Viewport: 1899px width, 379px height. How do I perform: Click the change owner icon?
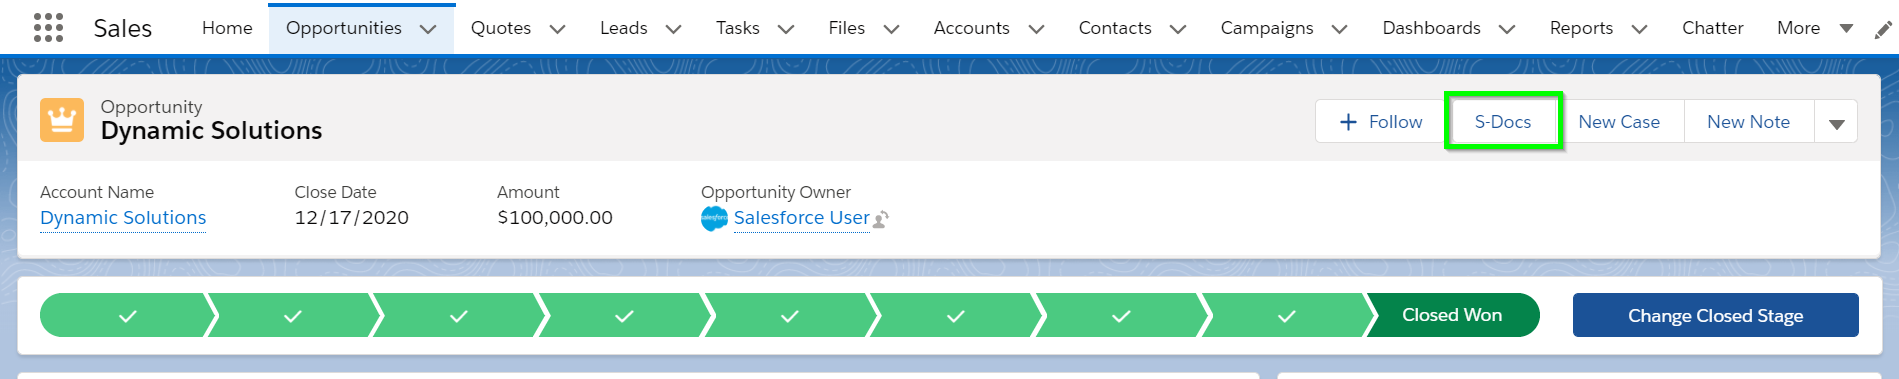pyautogui.click(x=881, y=219)
